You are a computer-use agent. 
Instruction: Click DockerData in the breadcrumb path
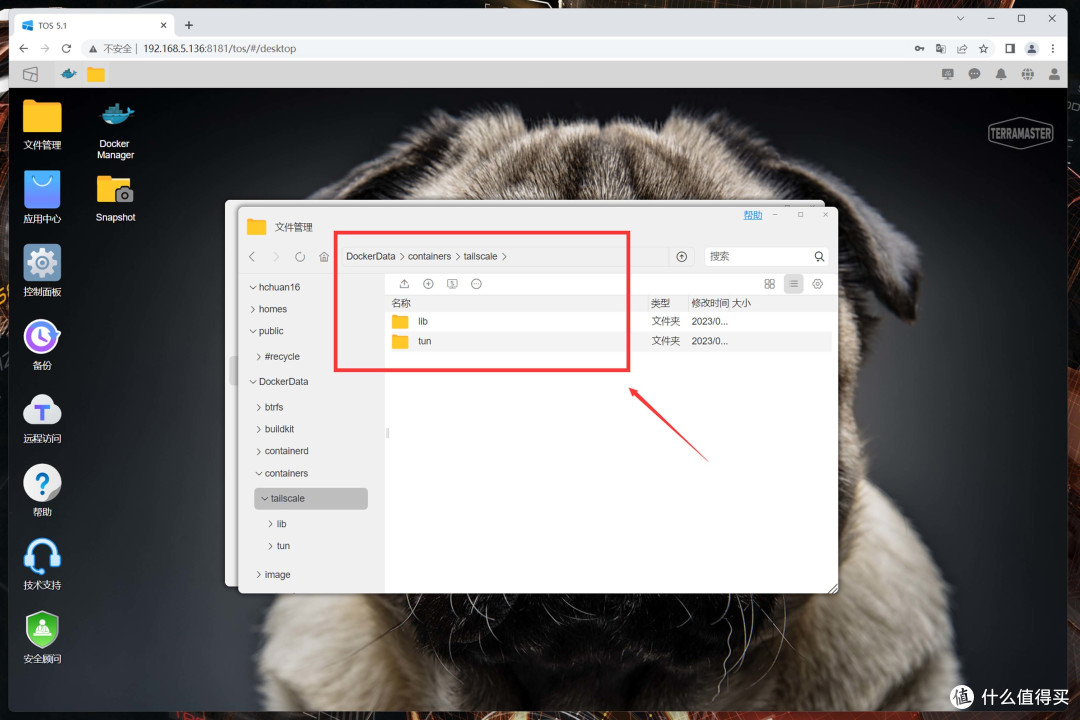click(x=371, y=256)
